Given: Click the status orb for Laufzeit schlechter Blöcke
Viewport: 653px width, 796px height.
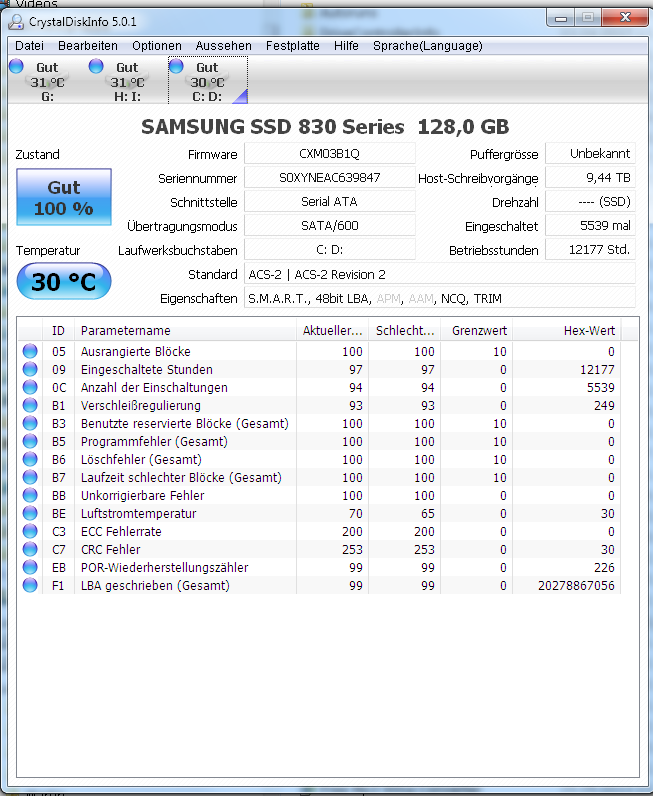Looking at the screenshot, I should 30,477.
